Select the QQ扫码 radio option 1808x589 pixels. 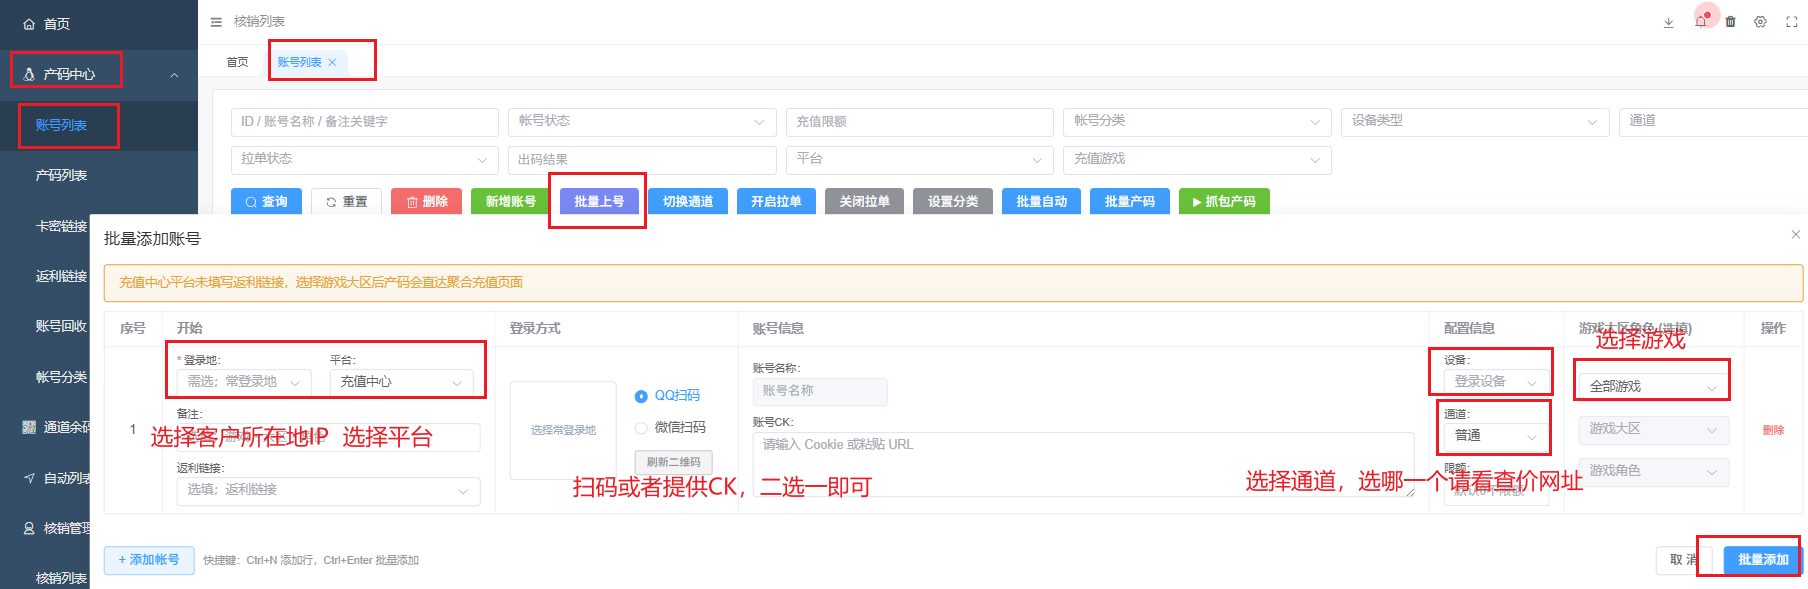click(641, 397)
